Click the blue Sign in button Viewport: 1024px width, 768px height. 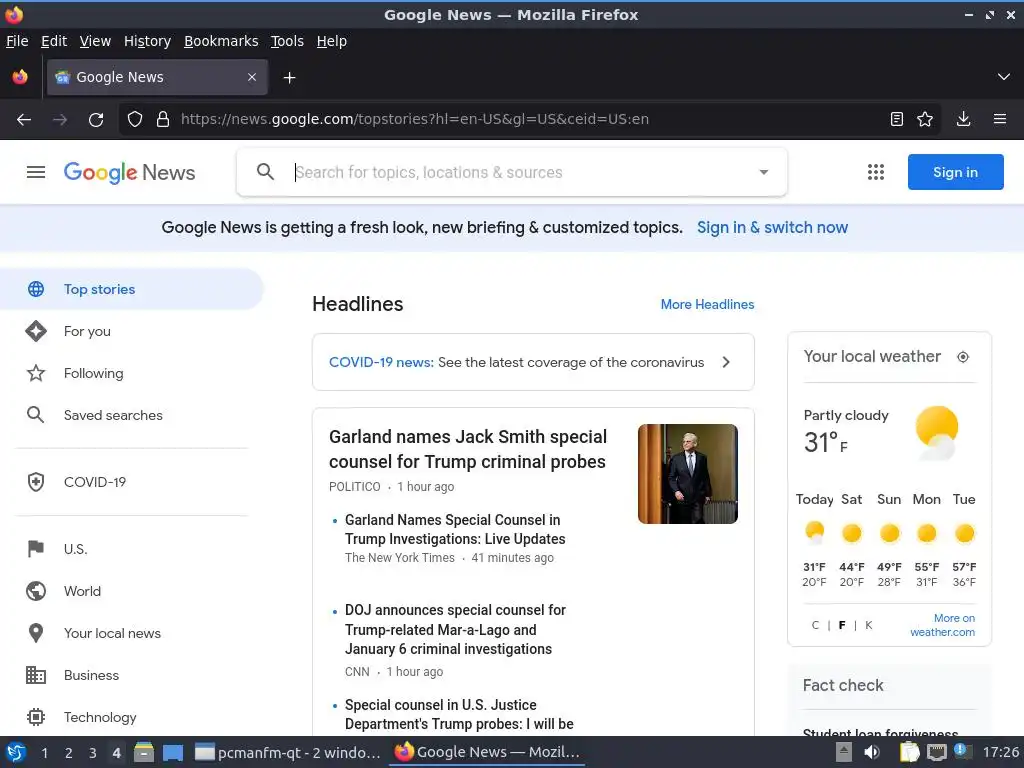click(955, 172)
